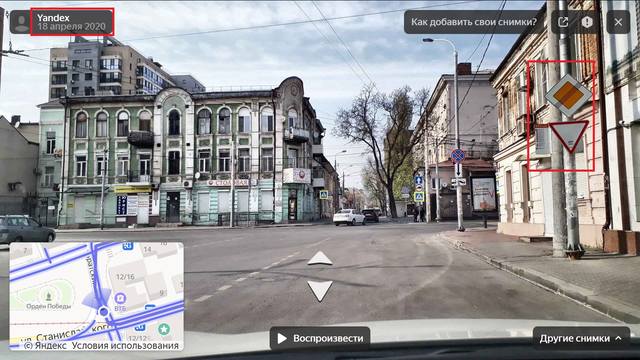Click the bus stop icon beside green star
Viewport: 640px width, 360px height.
140,327
